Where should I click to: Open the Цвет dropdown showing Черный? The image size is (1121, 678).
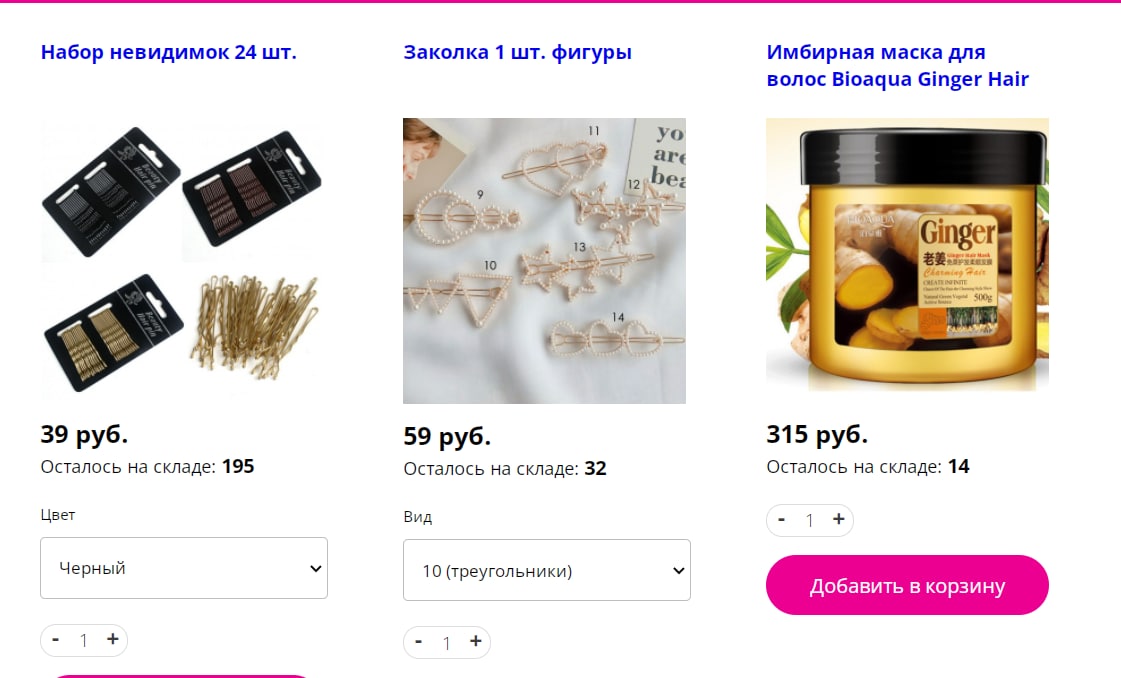point(184,568)
